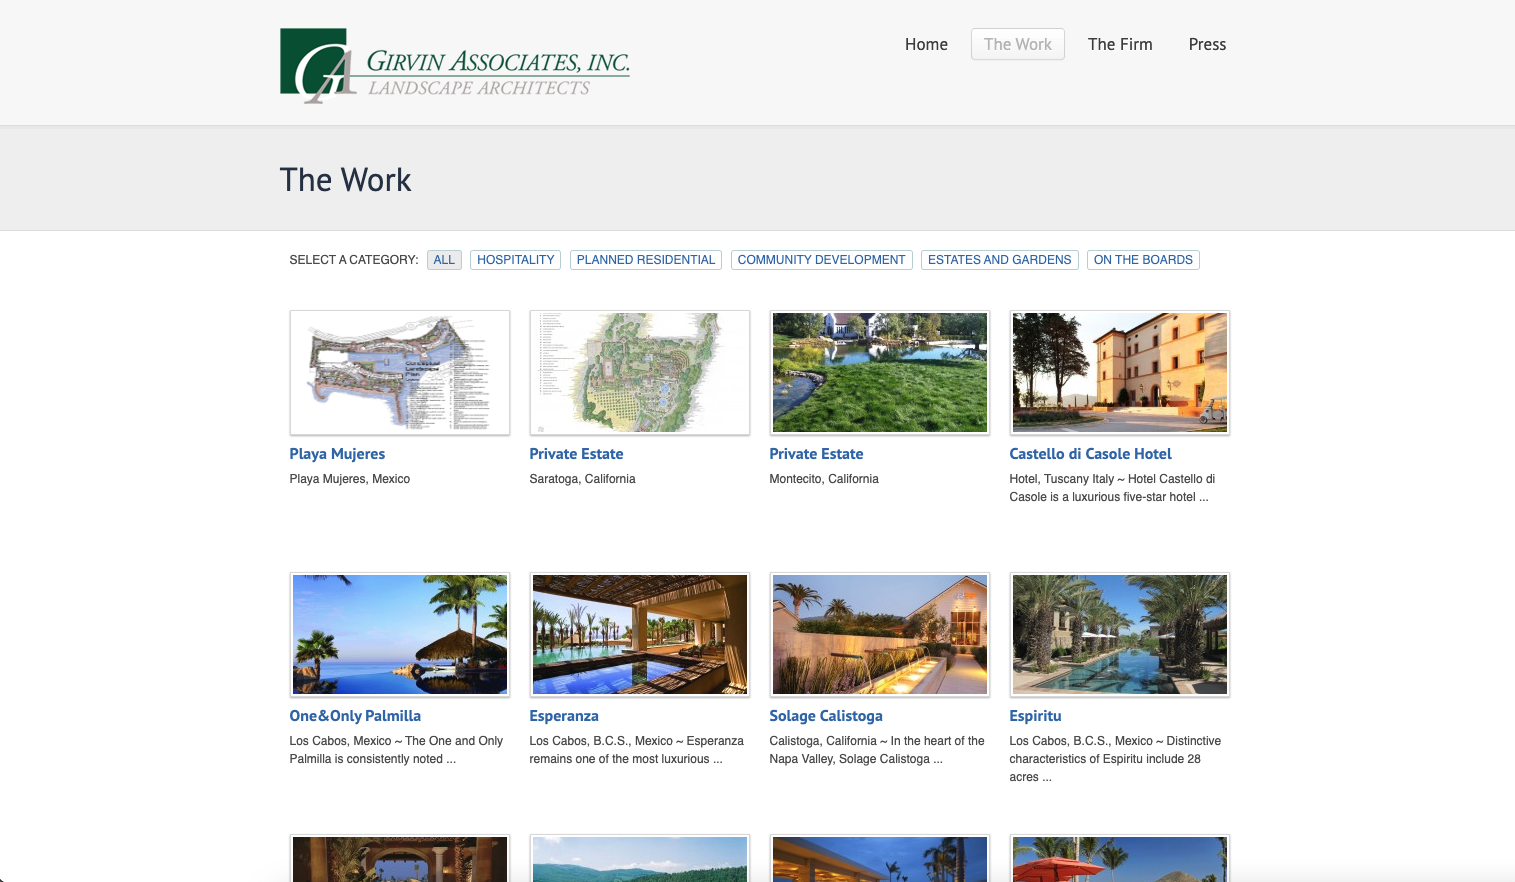Show PLANNED RESIDENTIAL projects

[x=646, y=260]
